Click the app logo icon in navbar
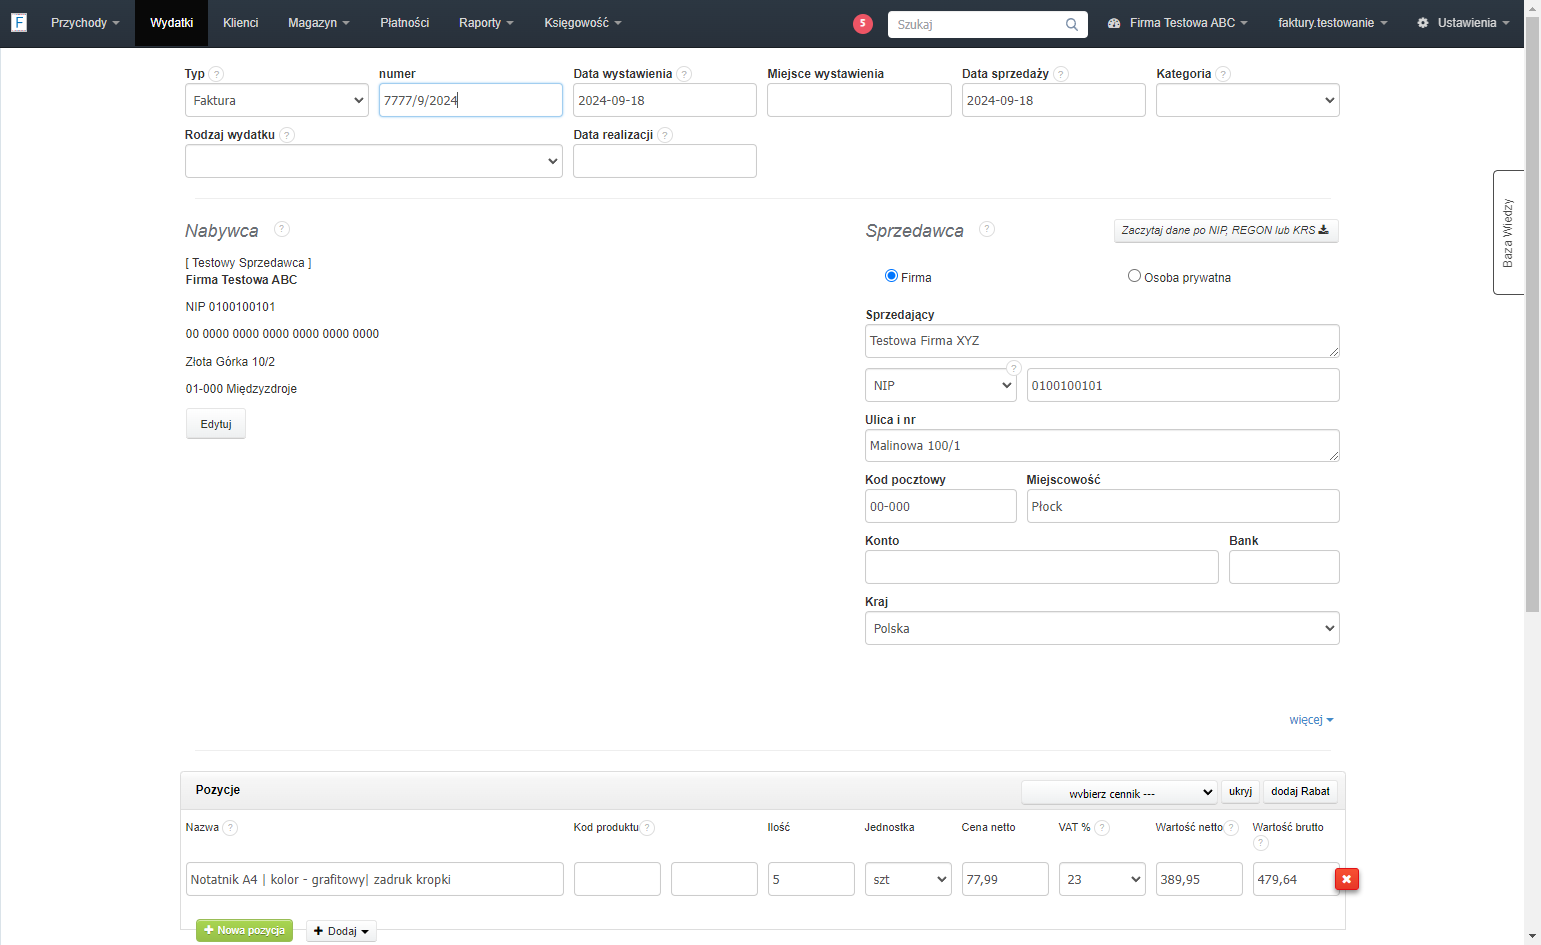This screenshot has width=1541, height=945. (19, 22)
